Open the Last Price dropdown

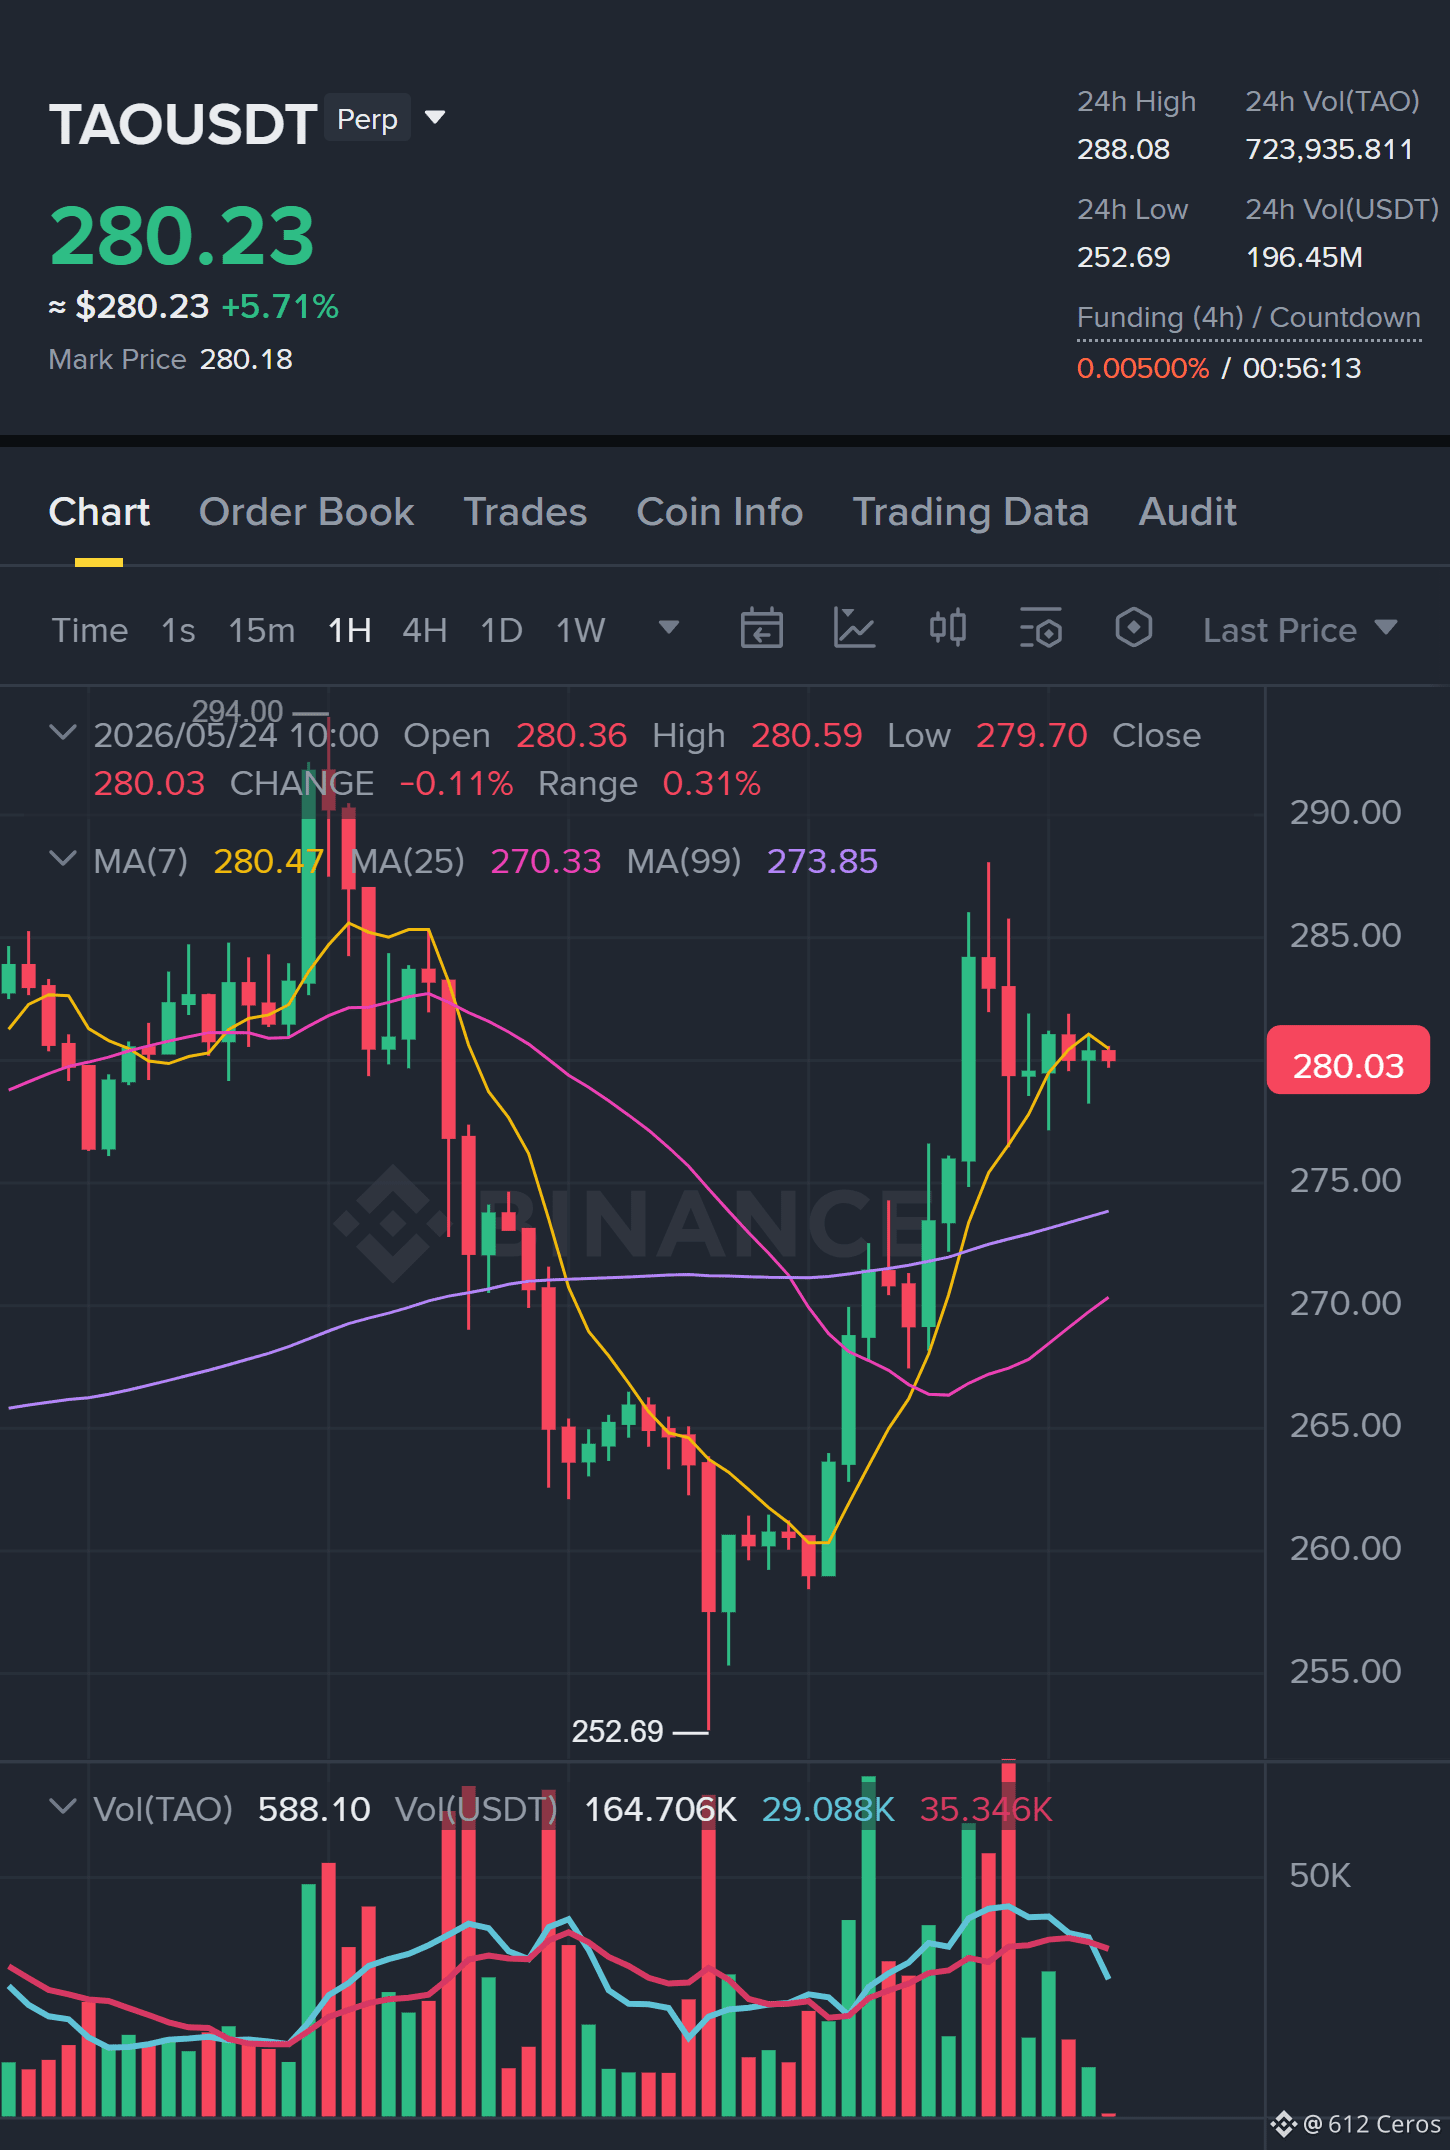click(1299, 630)
